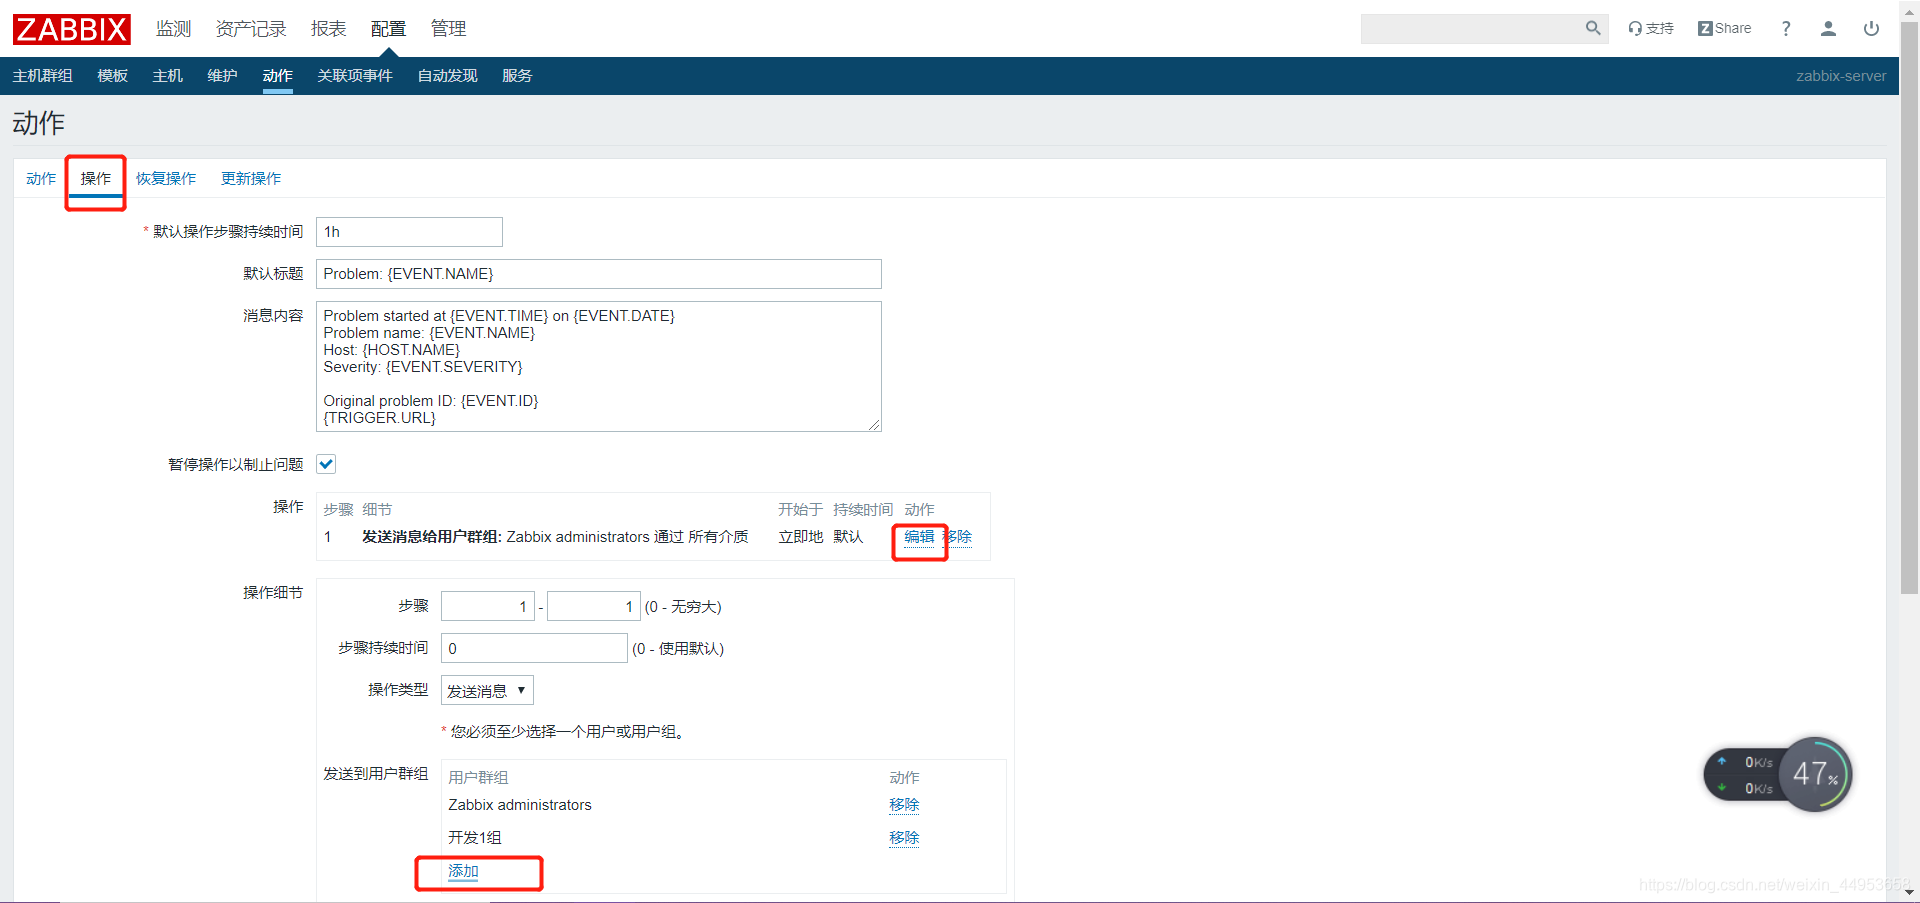The height and width of the screenshot is (903, 1920).
Task: Open the 操作类型 发送消息 dropdown
Action: [x=487, y=690]
